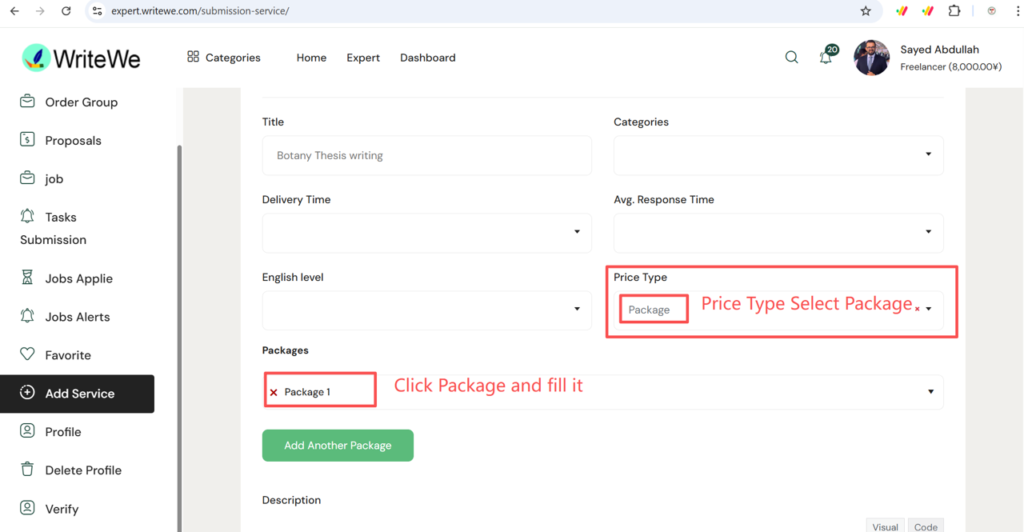This screenshot has height=532, width=1024.
Task: Open the Favorite heart item in sidebar
Action: point(67,355)
